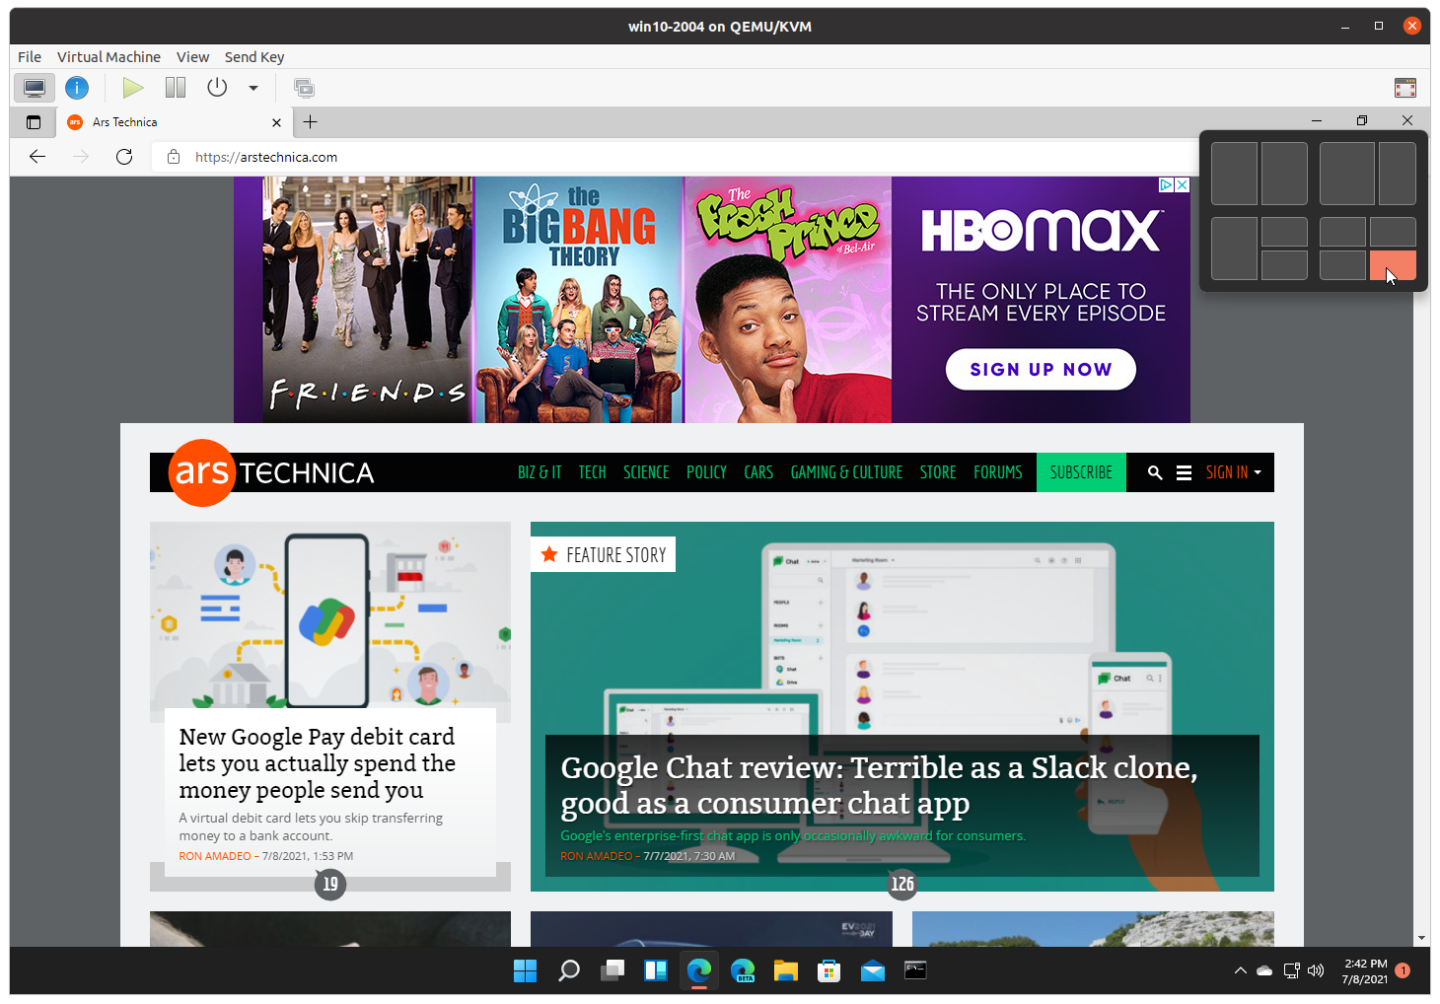
Task: Click the Google Pay article thumbnail image
Action: (330, 615)
